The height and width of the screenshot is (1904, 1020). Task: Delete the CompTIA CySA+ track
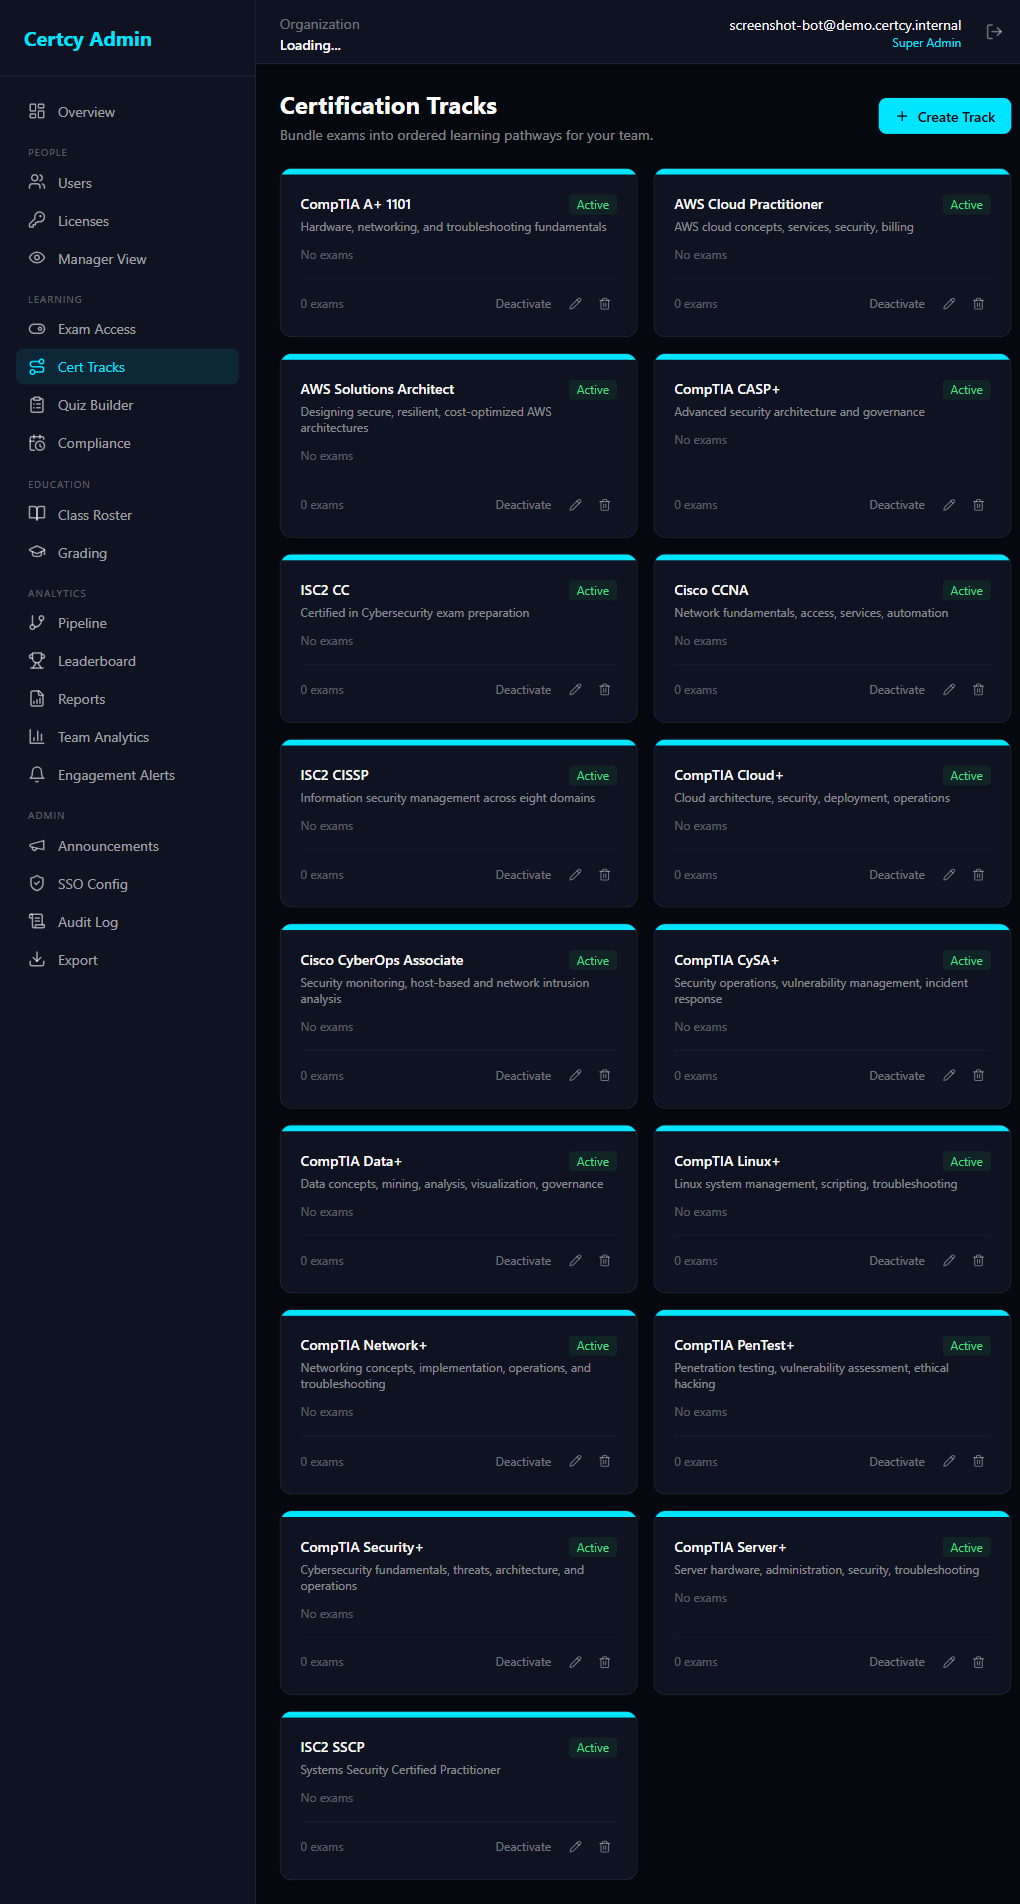(x=979, y=1076)
